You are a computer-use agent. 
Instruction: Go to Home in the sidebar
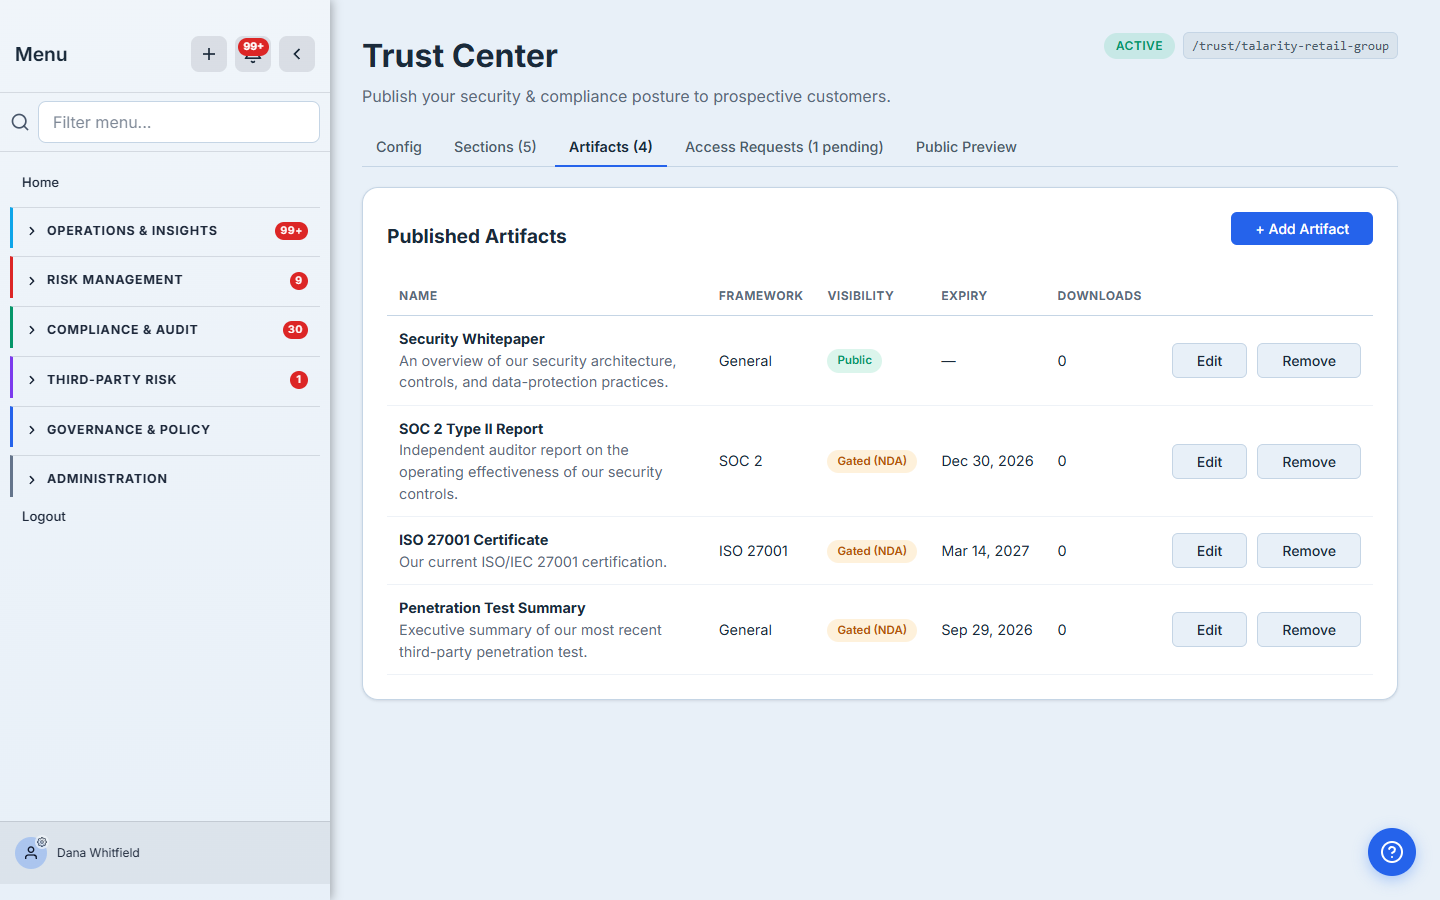pos(40,182)
